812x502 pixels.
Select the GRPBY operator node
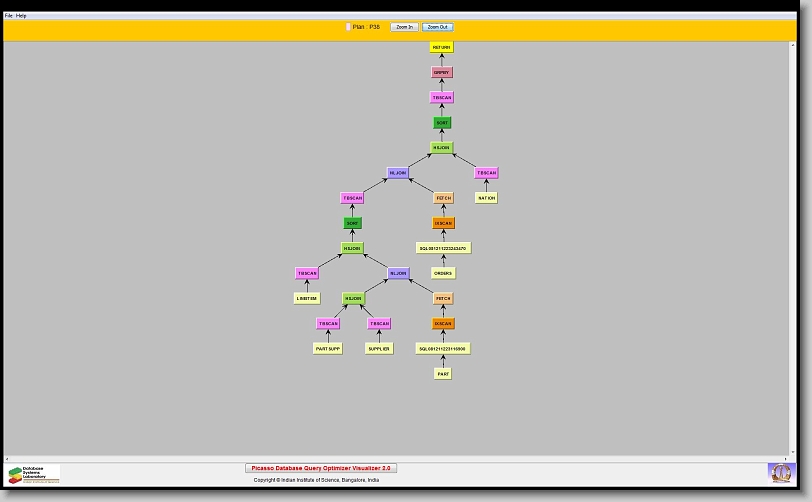(442, 72)
